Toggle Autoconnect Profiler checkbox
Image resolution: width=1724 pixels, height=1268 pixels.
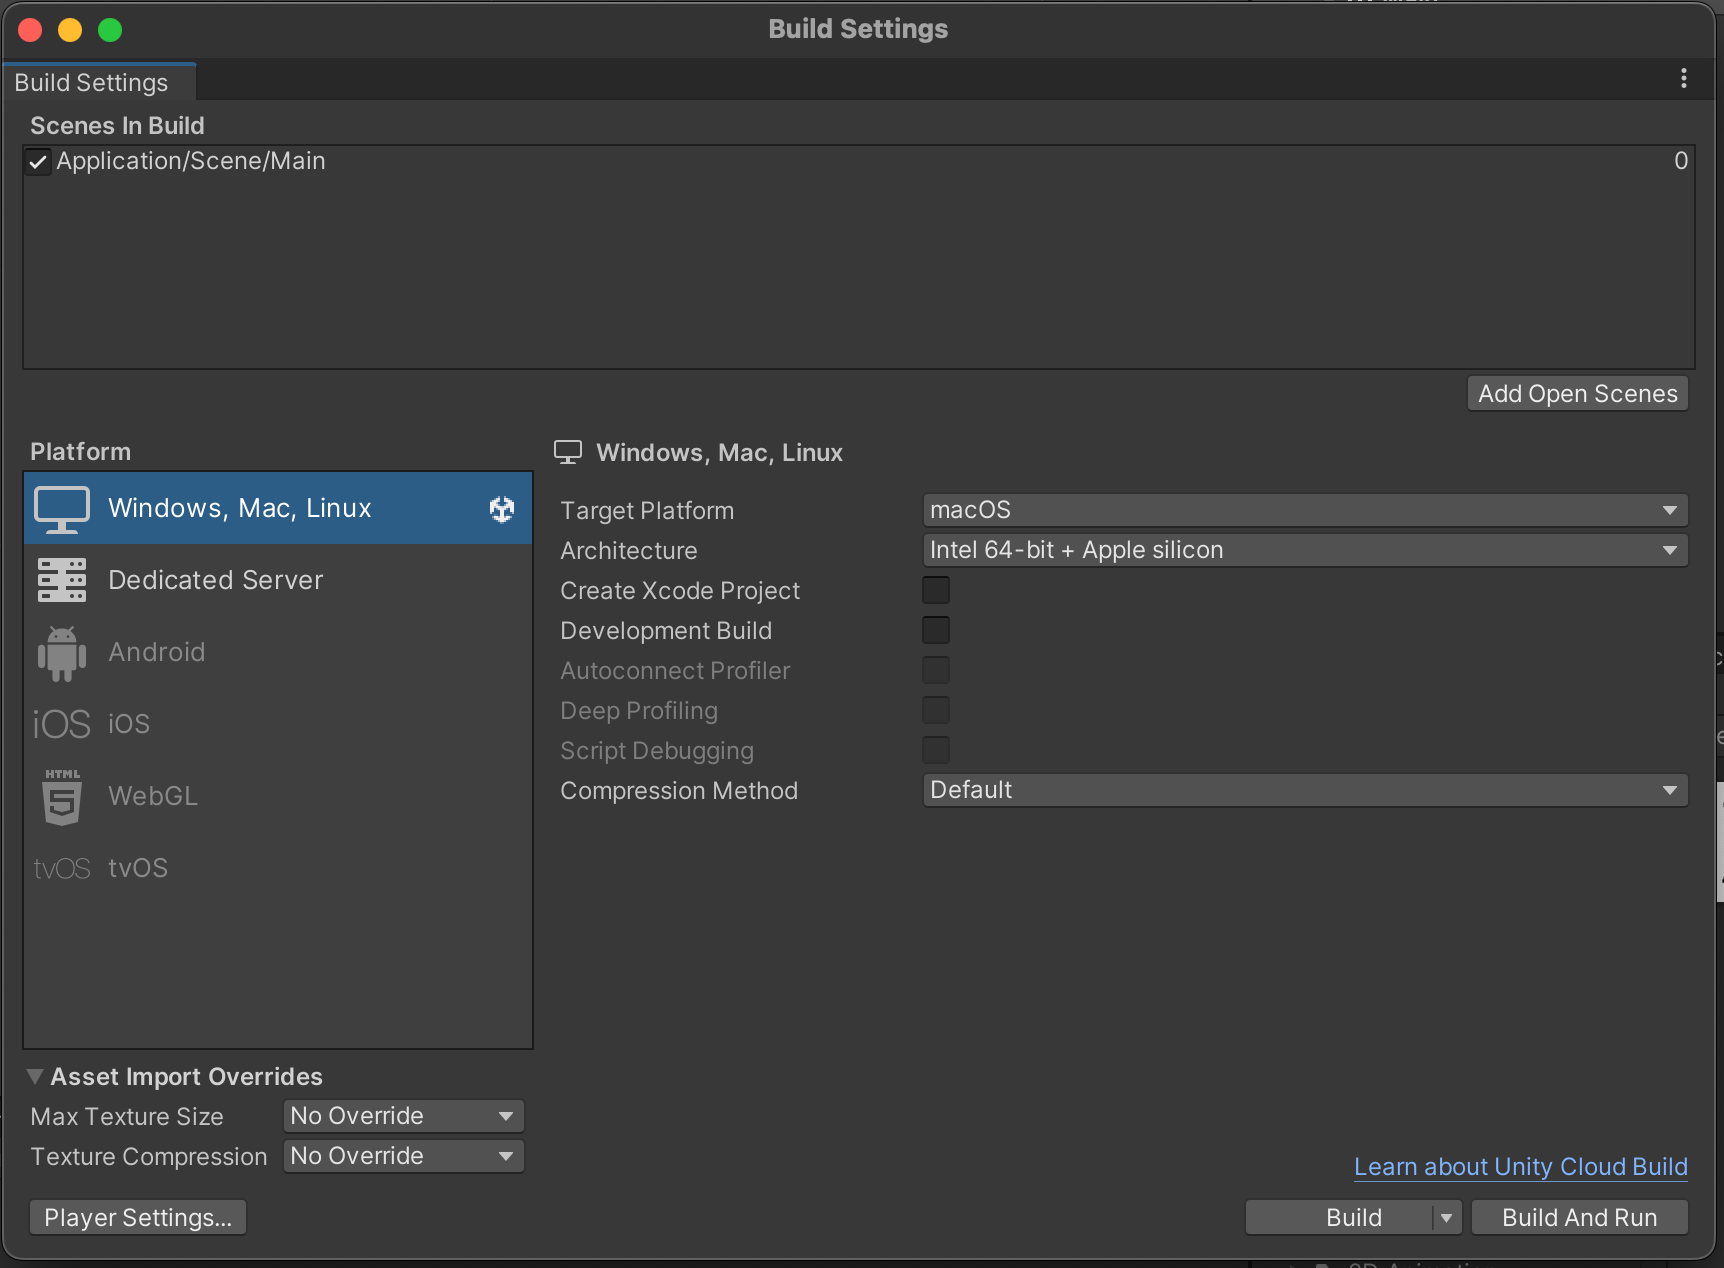(x=936, y=670)
